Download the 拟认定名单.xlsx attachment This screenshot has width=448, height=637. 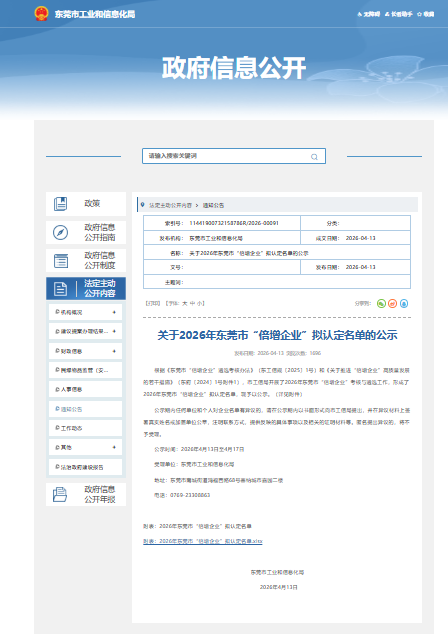pyautogui.click(x=203, y=541)
